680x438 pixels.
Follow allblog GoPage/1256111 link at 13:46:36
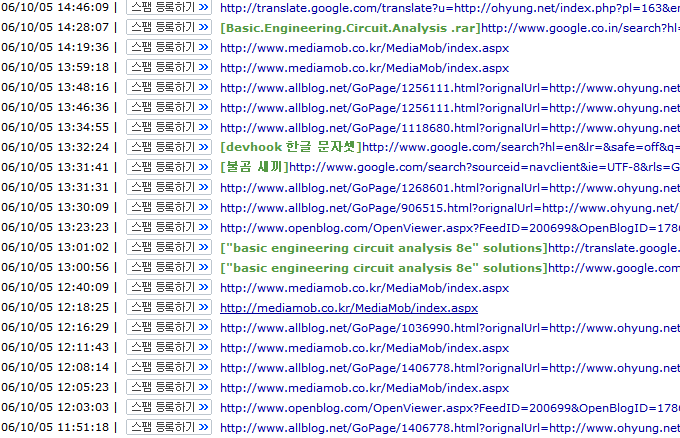[x=450, y=108]
